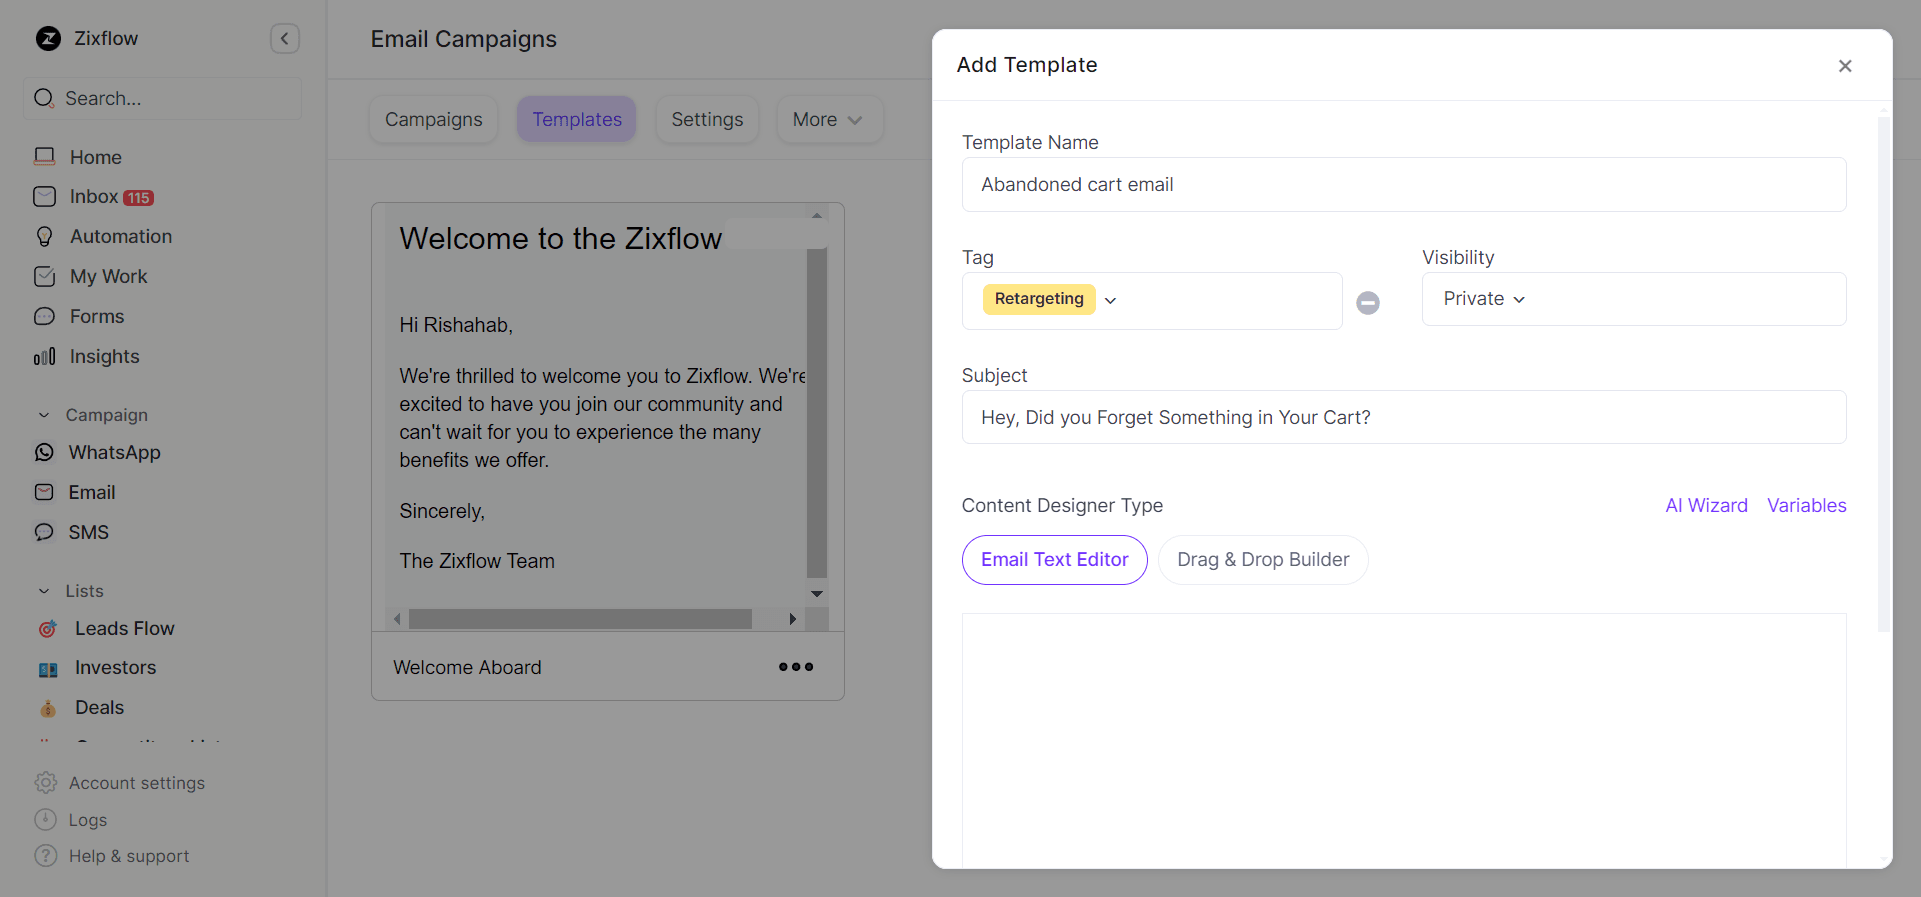1921x897 pixels.
Task: Select the Email Text Editor option
Action: coord(1054,560)
